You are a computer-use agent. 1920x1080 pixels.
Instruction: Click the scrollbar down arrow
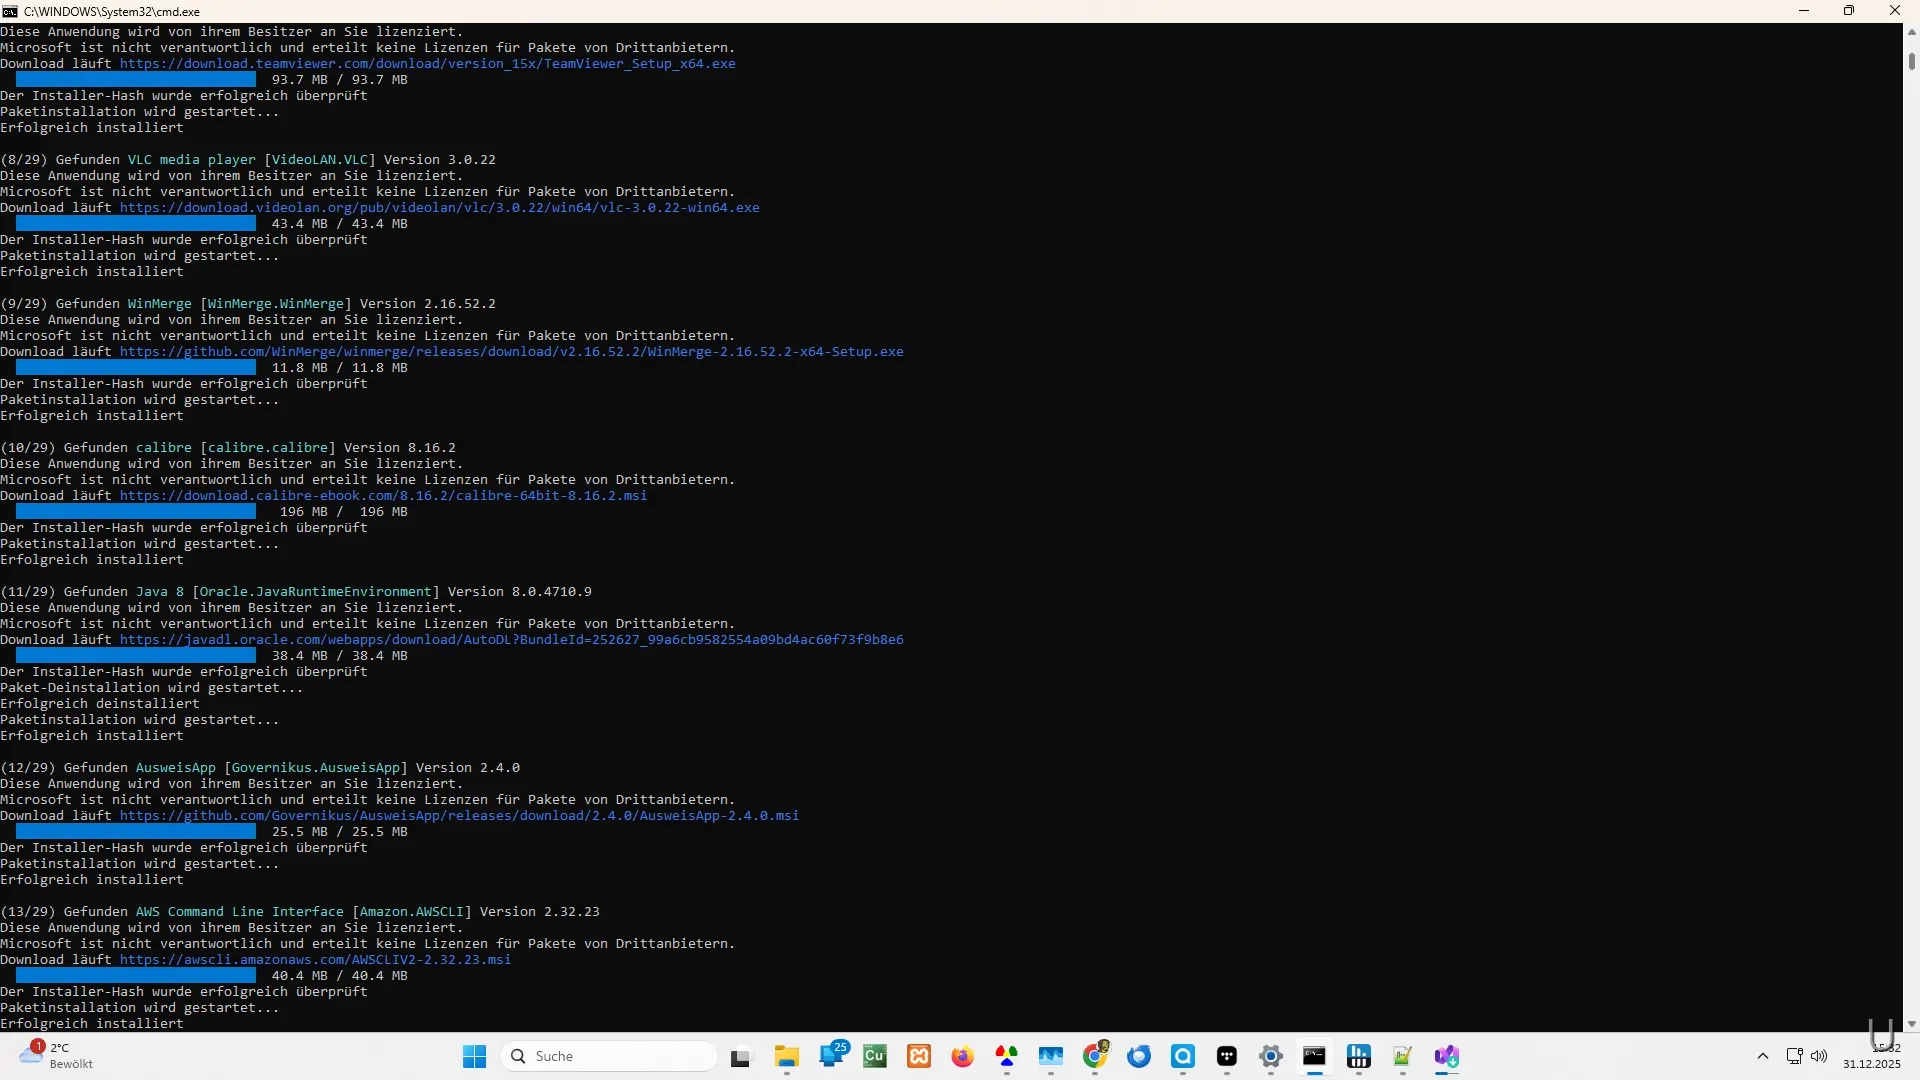1911,1024
